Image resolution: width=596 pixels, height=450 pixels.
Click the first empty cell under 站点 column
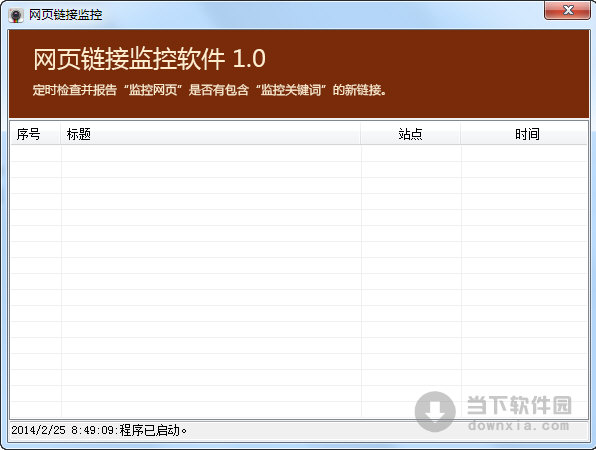click(411, 154)
